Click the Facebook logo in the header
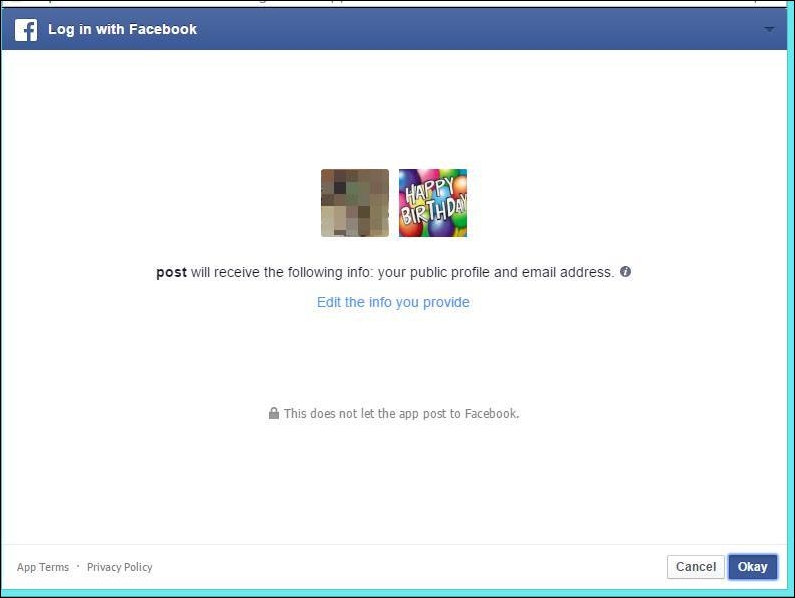The image size is (795, 598). coord(26,29)
